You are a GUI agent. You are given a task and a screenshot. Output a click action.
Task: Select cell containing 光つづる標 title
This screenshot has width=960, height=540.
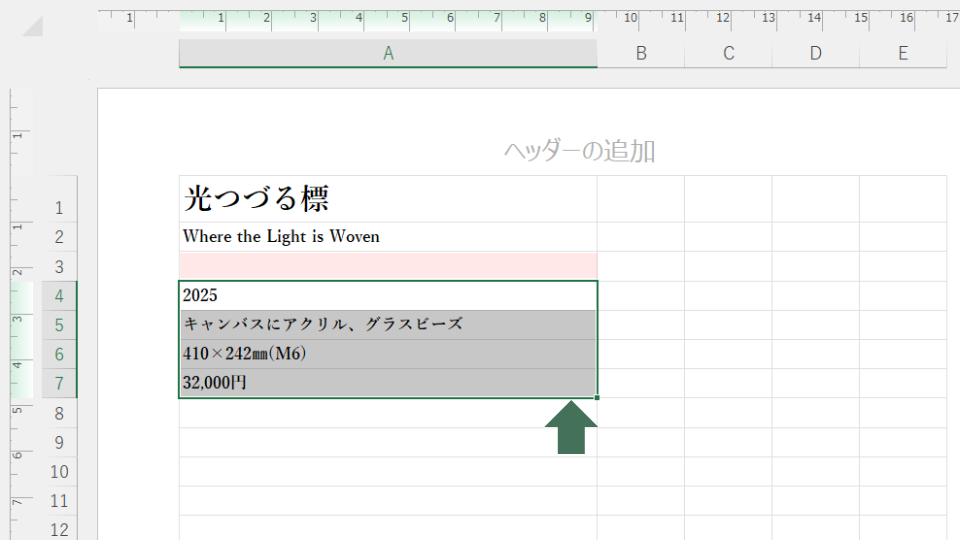(x=388, y=199)
